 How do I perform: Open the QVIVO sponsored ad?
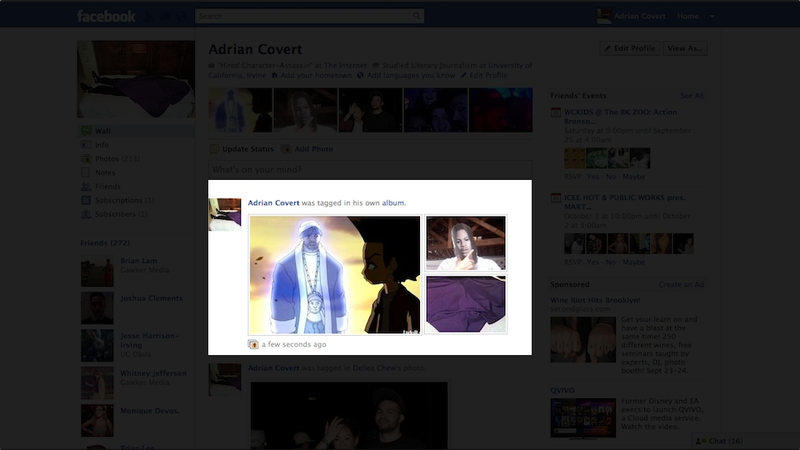coord(562,390)
